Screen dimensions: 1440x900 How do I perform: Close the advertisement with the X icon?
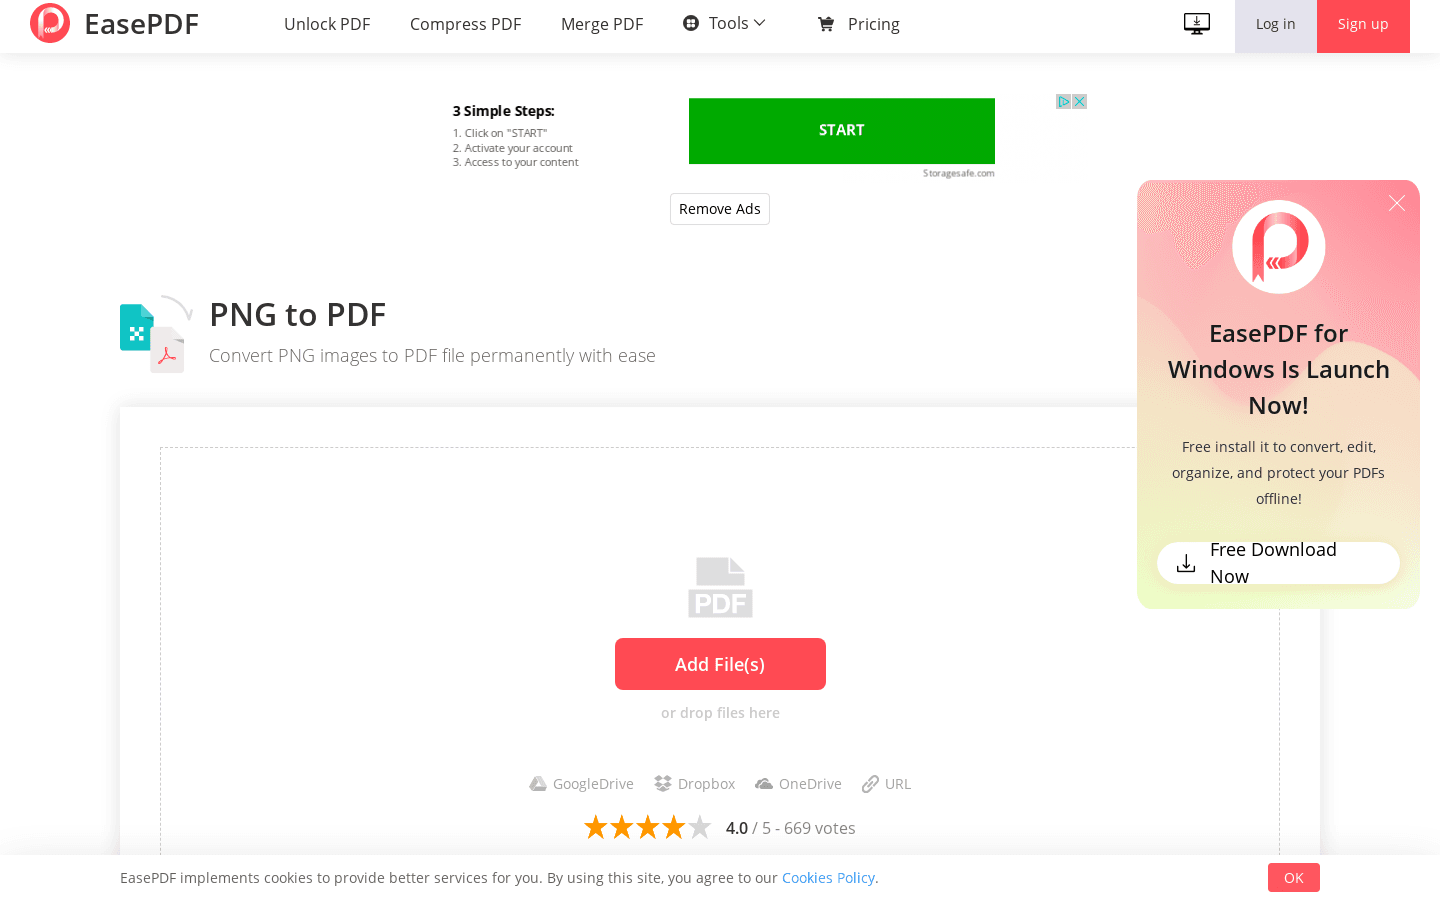1079,101
